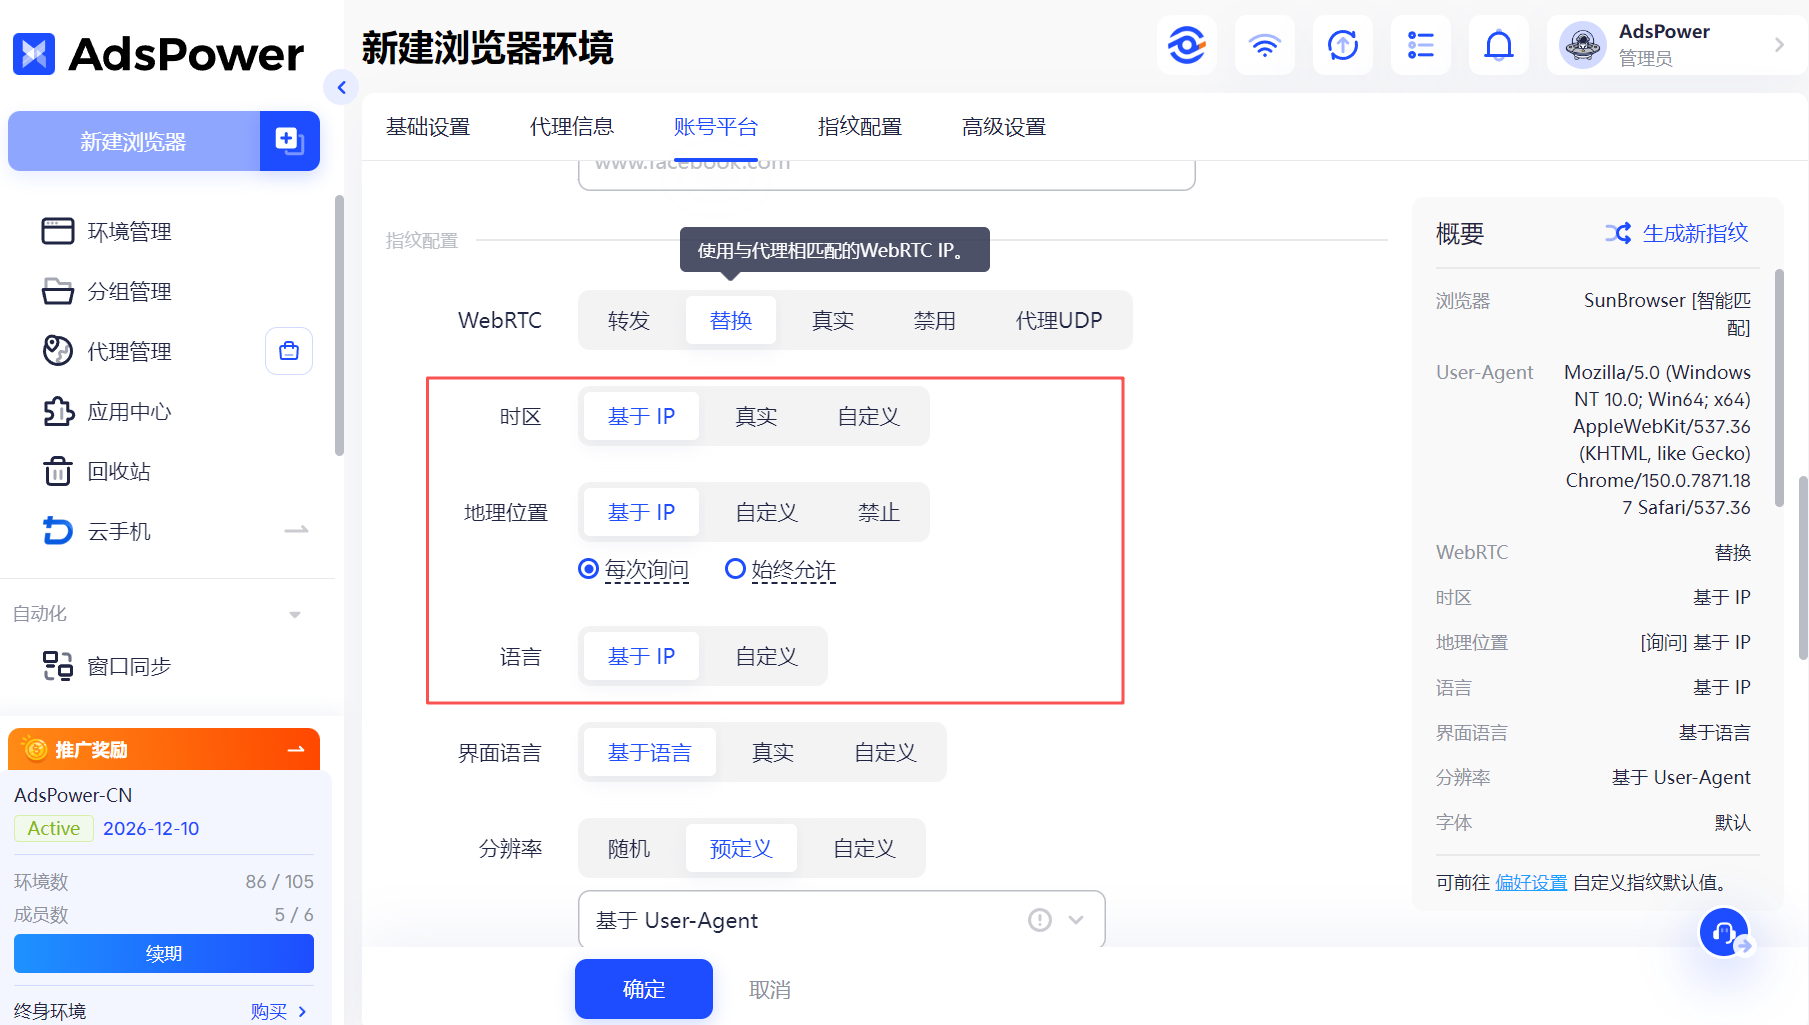The height and width of the screenshot is (1025, 1809).
Task: Click the 续期 renew button
Action: point(164,953)
